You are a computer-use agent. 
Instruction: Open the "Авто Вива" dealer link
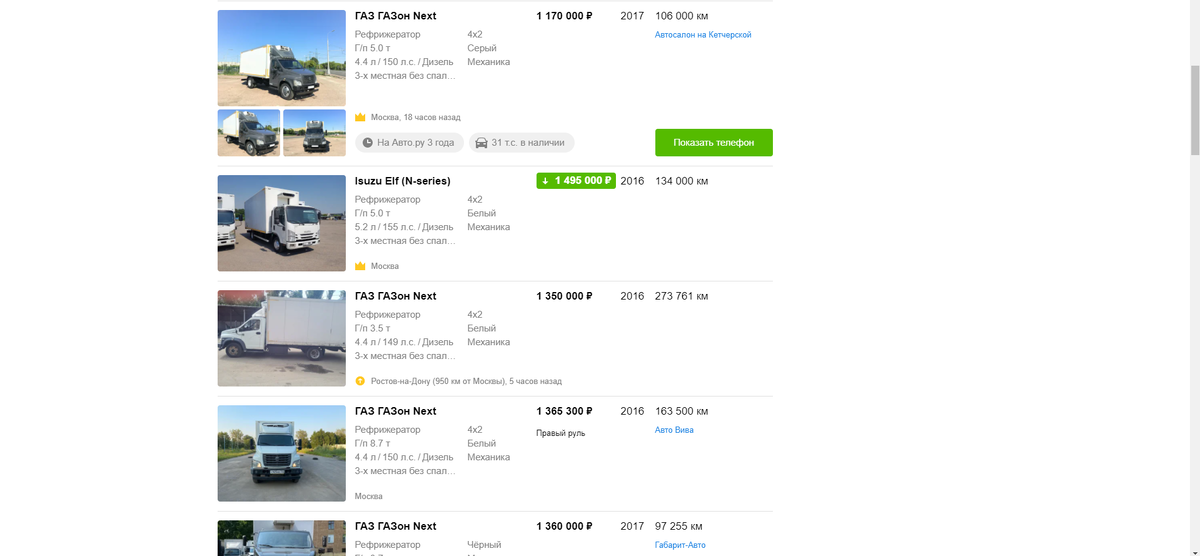(x=673, y=430)
